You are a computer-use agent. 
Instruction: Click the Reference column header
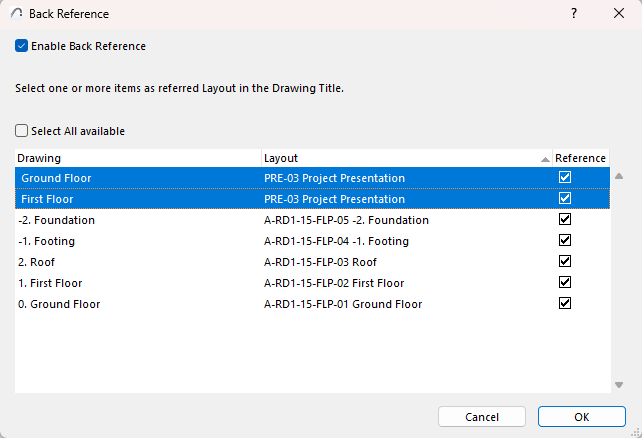click(580, 158)
